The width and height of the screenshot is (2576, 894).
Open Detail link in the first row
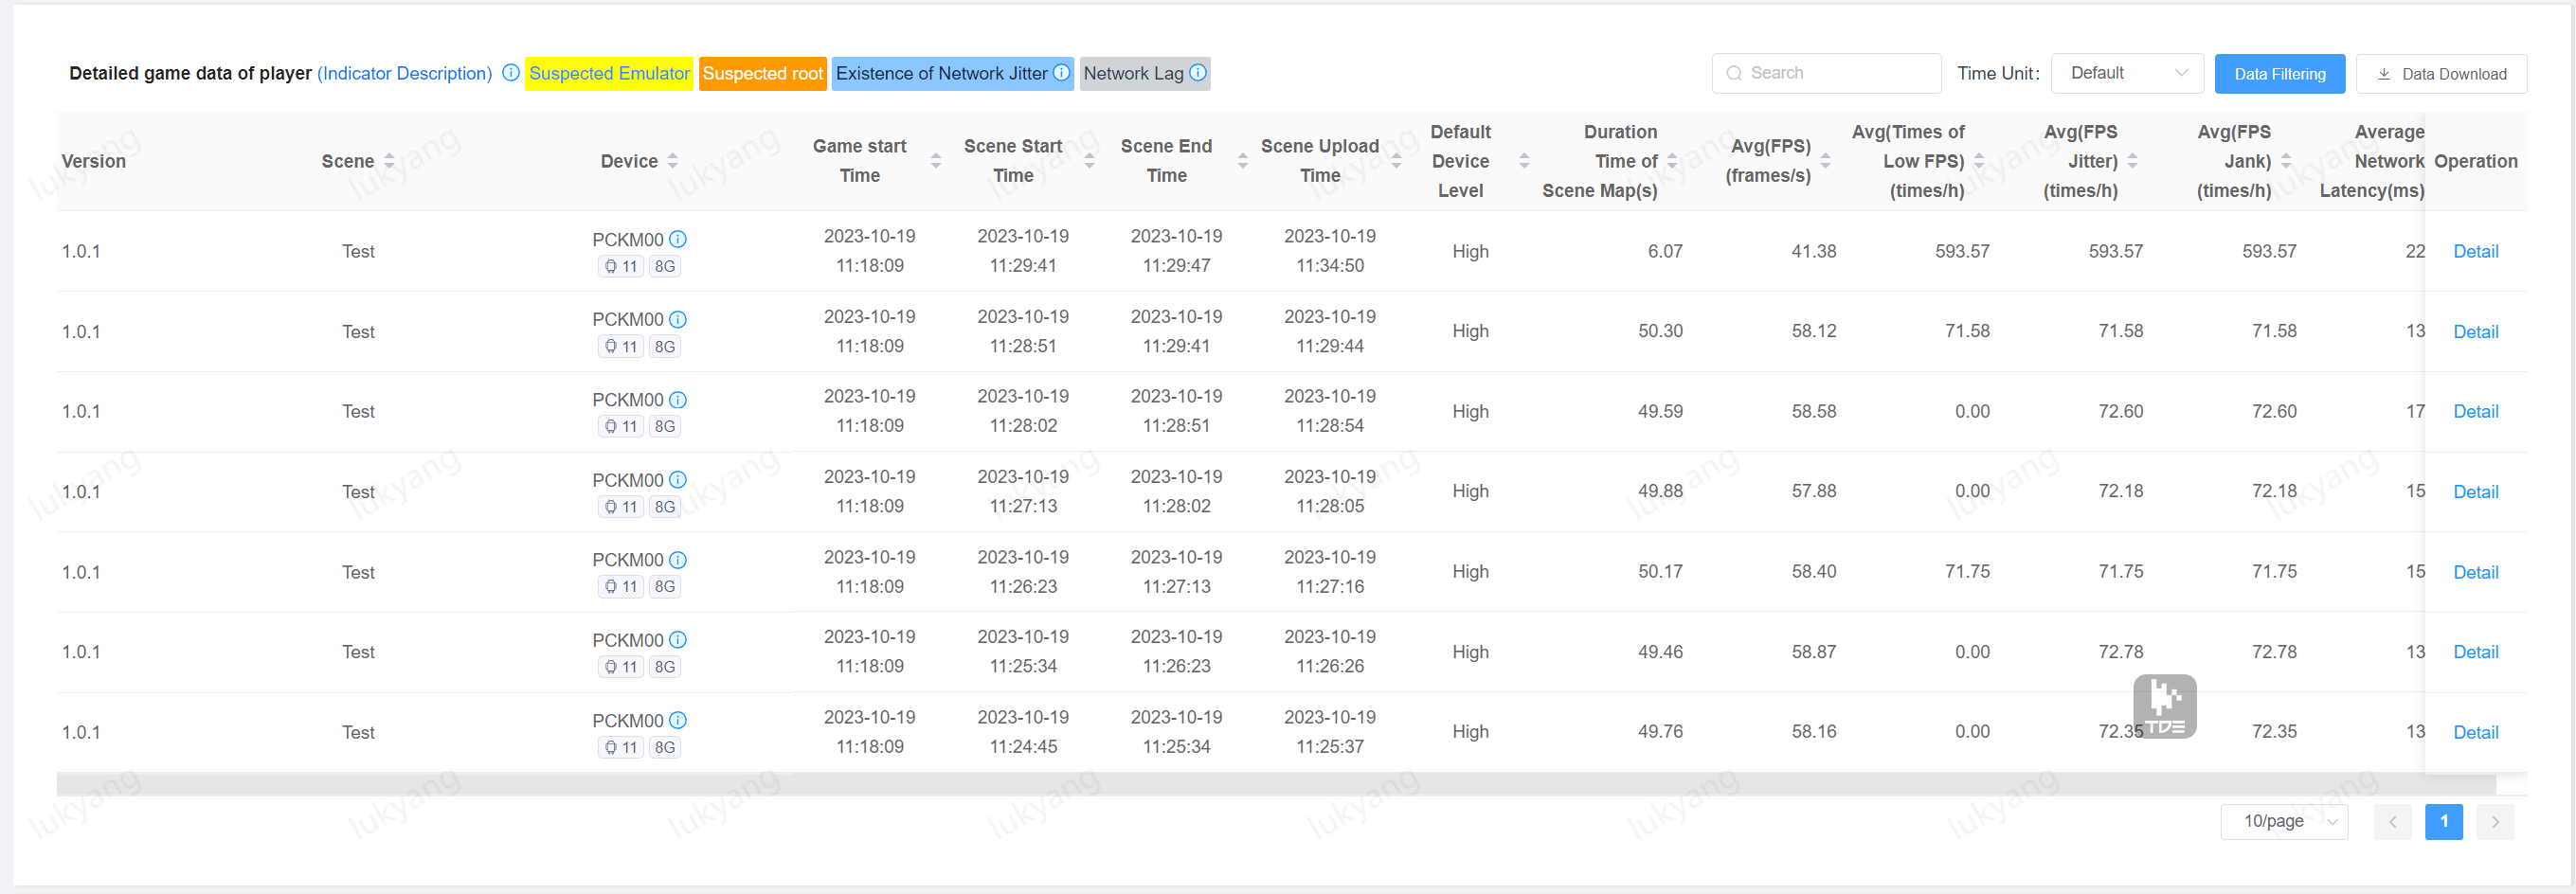[2475, 251]
